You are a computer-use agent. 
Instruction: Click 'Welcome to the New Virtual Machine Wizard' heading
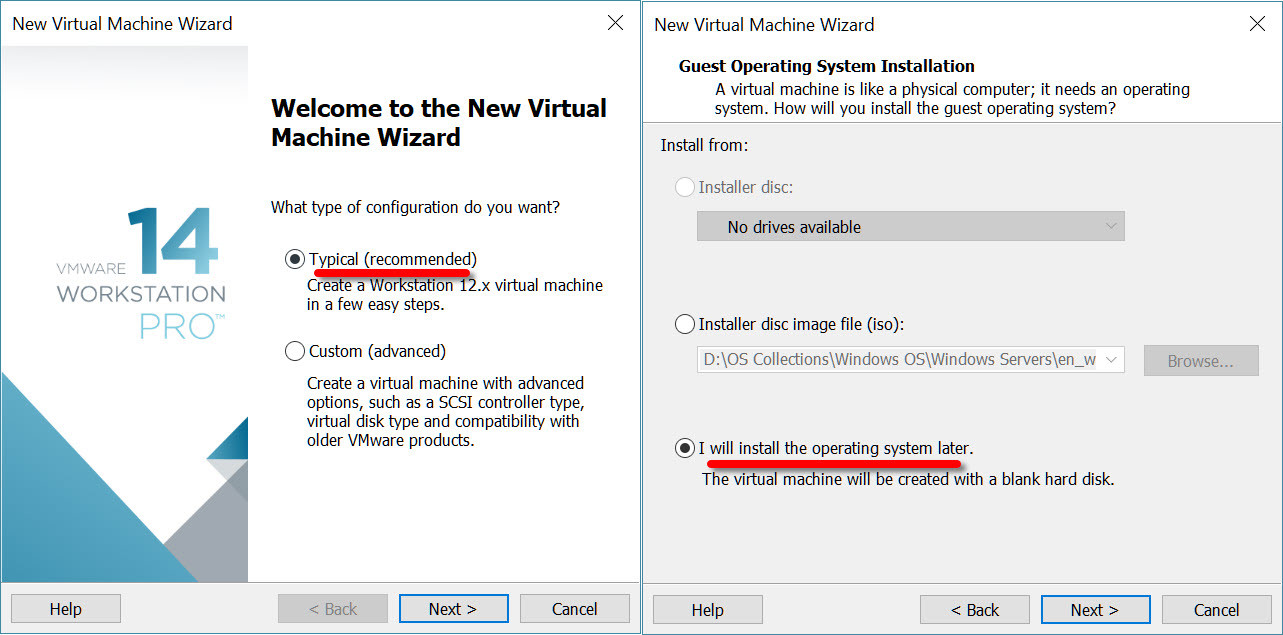point(439,123)
